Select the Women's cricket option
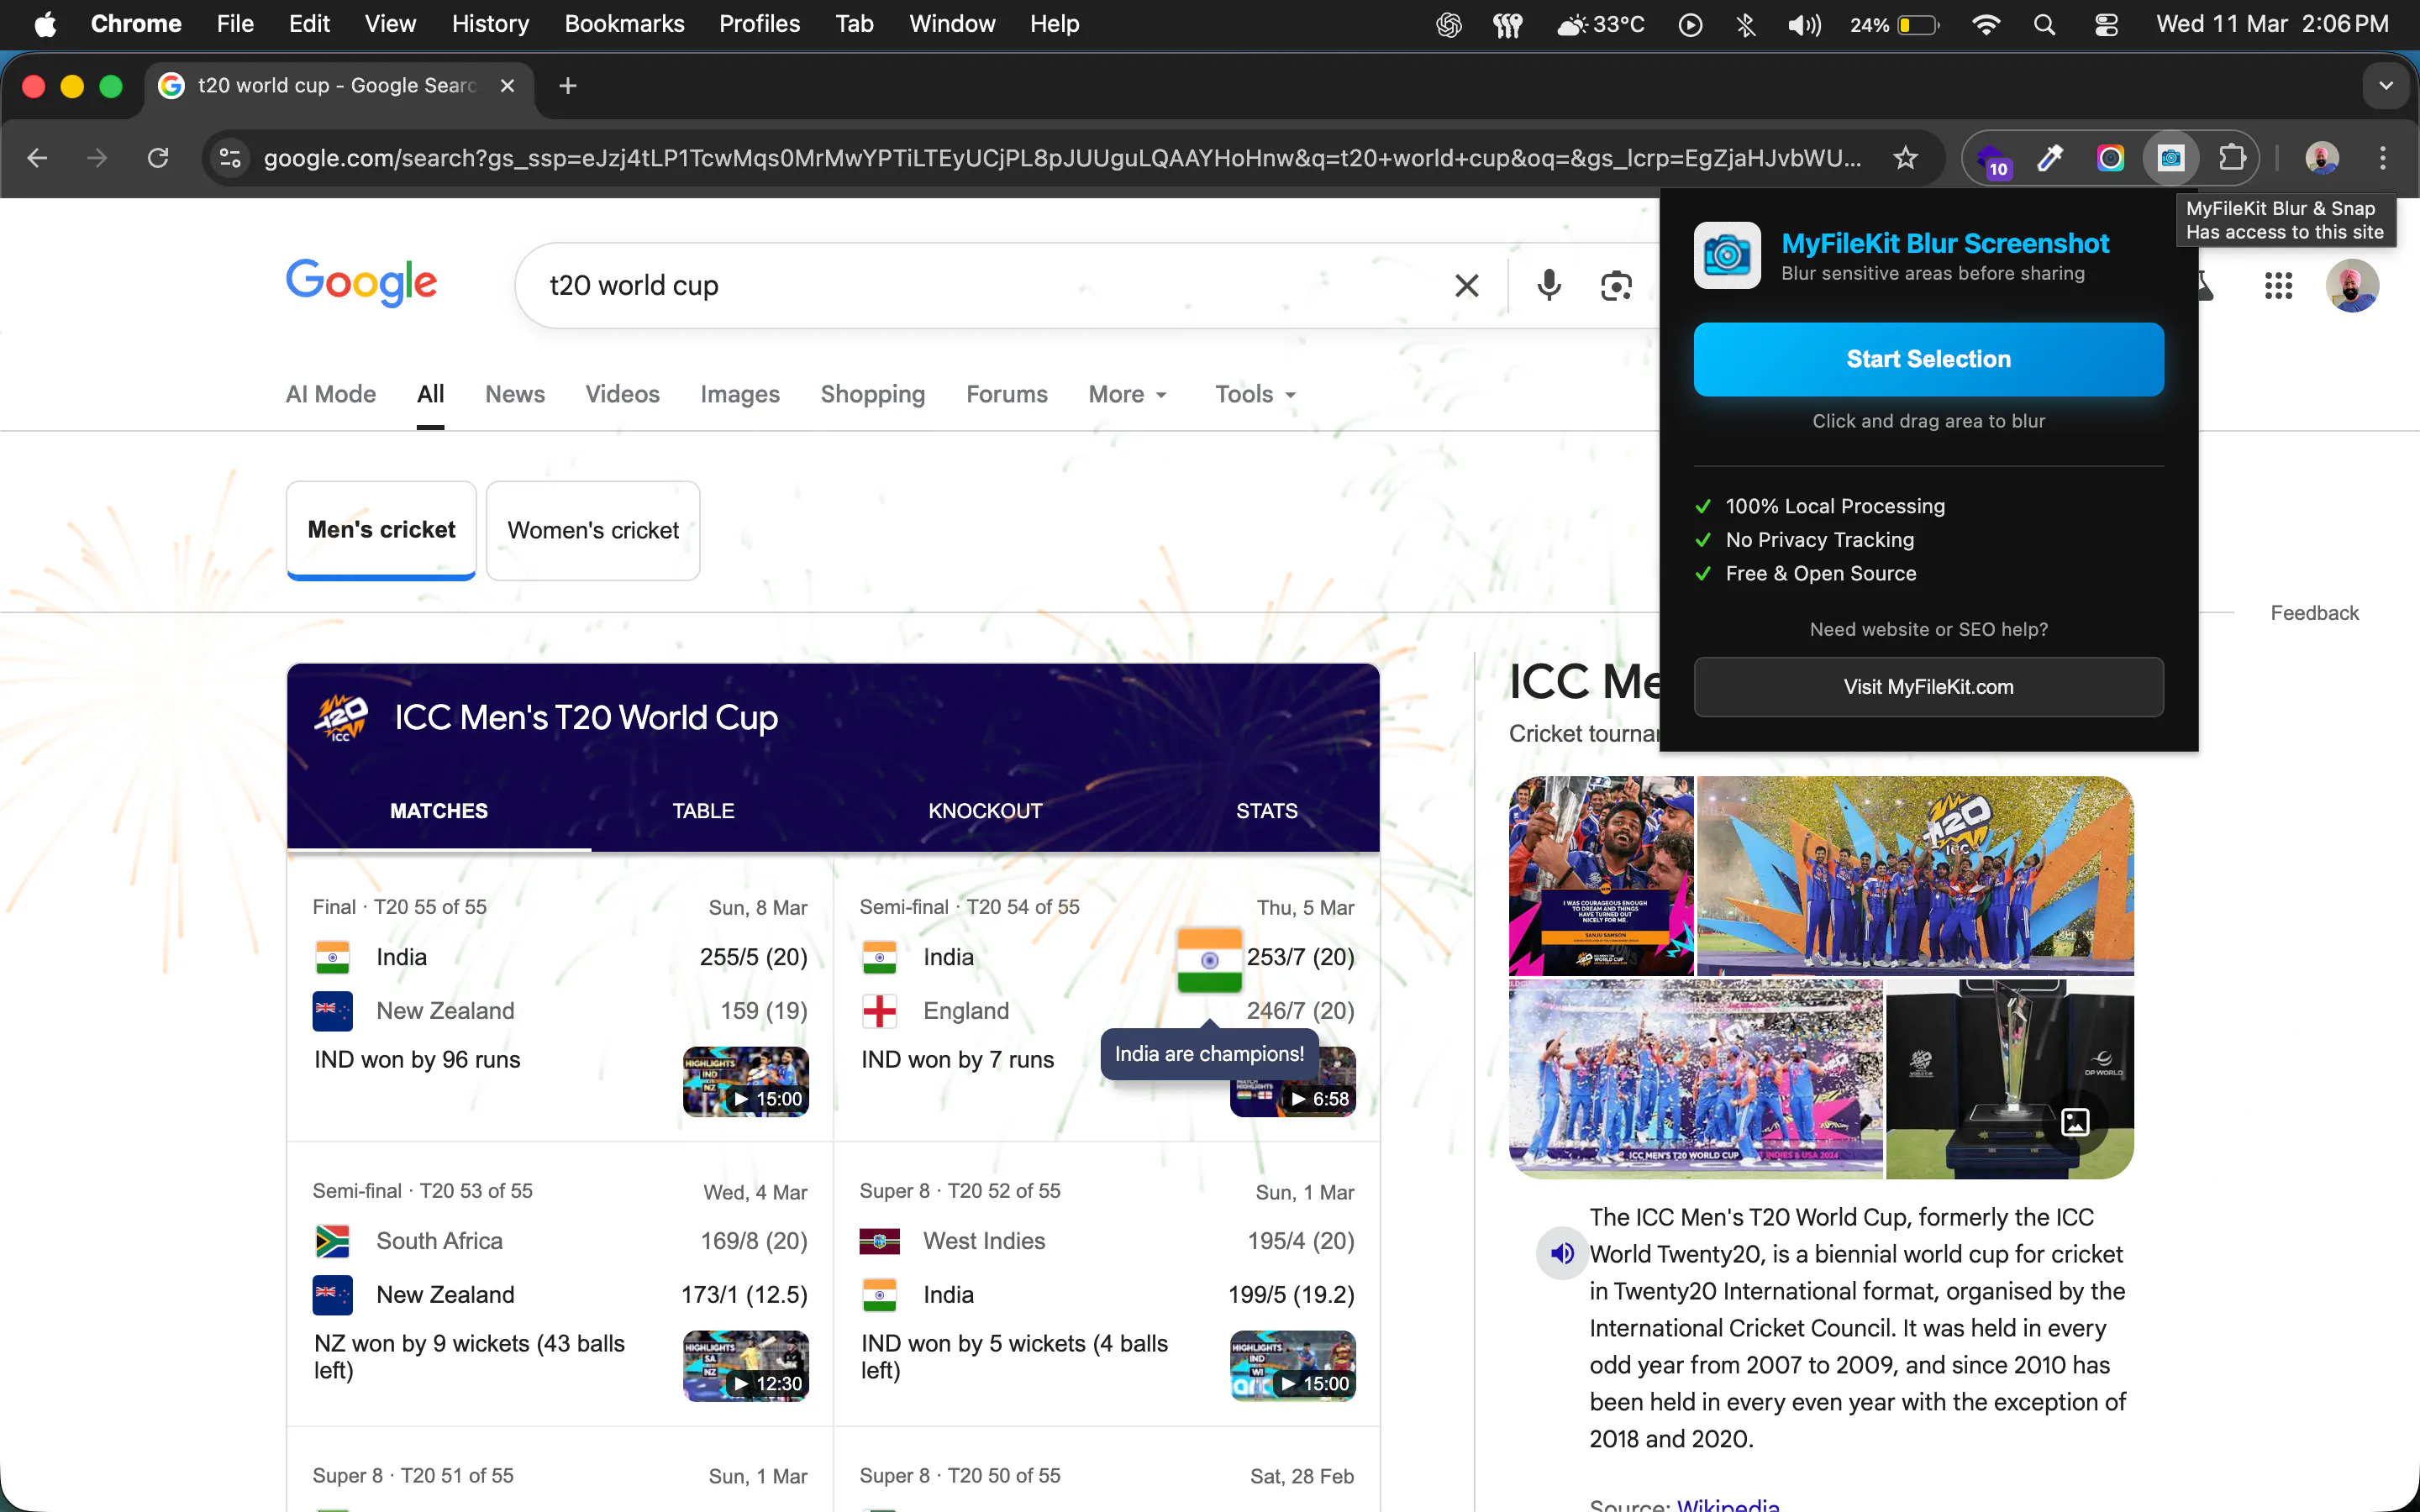The height and width of the screenshot is (1512, 2420). [593, 530]
